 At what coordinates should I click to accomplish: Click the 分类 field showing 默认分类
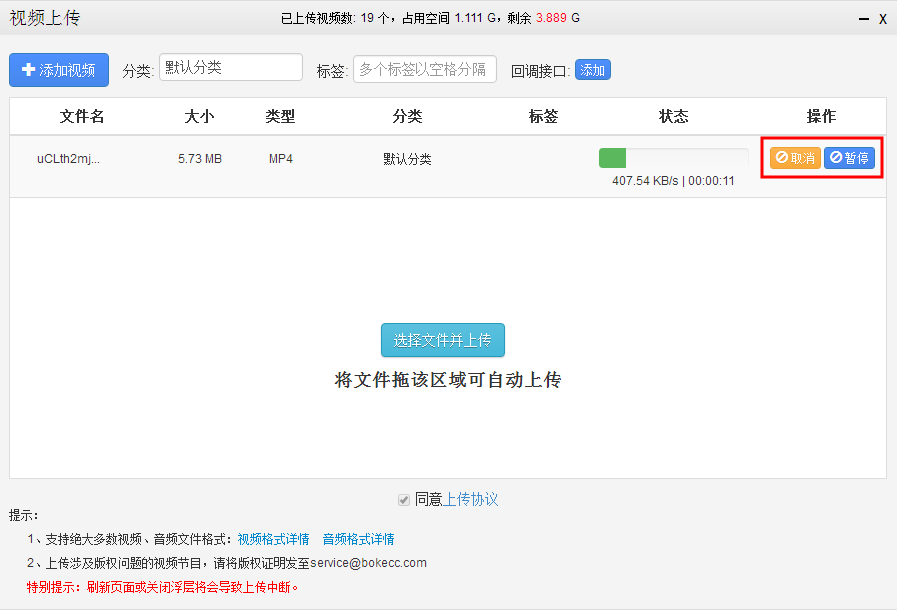click(230, 68)
